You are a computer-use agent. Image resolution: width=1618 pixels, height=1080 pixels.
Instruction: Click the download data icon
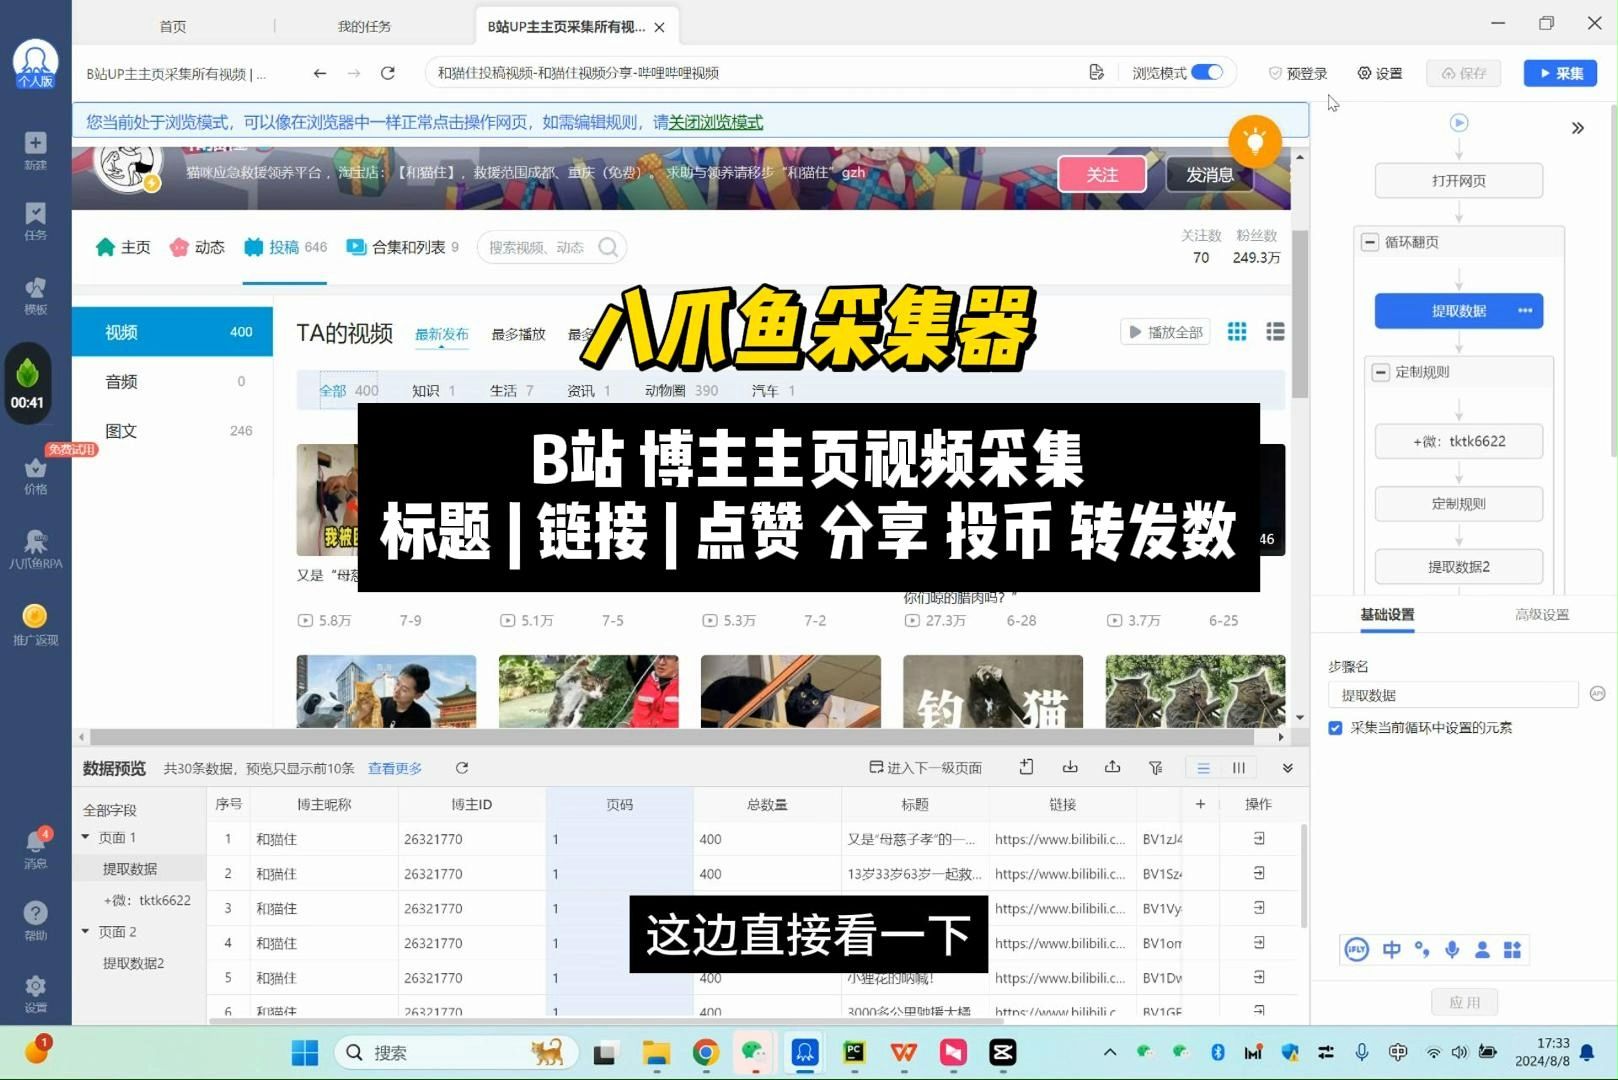point(1070,767)
